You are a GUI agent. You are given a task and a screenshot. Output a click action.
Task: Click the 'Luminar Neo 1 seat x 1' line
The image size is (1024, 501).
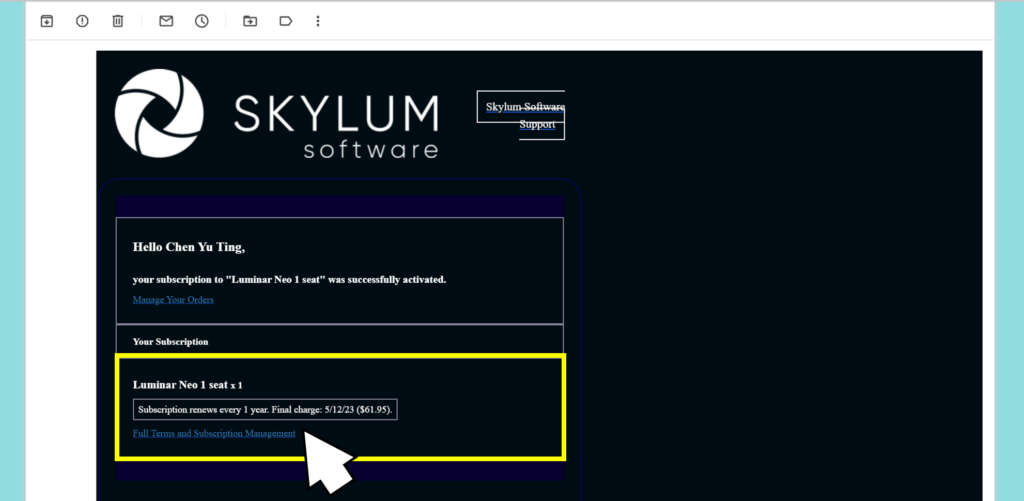[x=187, y=385]
